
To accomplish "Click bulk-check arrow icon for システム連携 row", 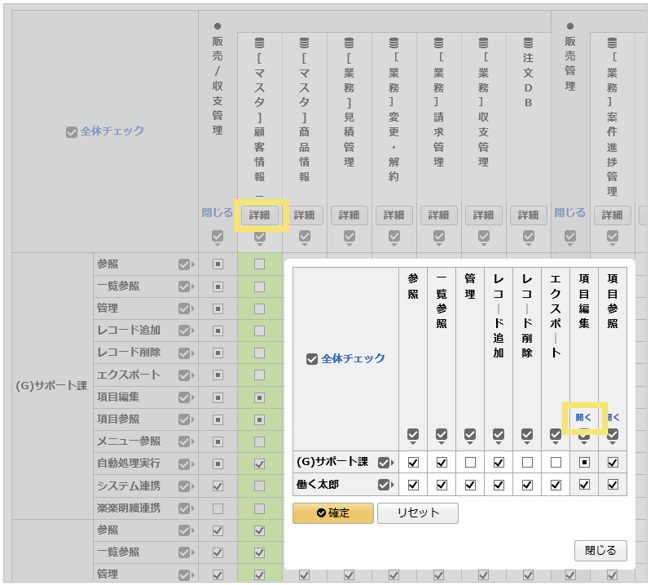I will coord(186,486).
